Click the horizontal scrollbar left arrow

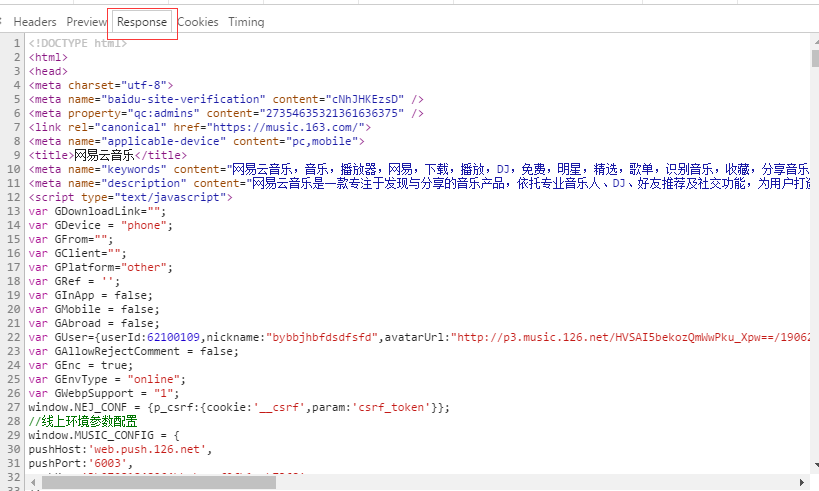coord(33,482)
